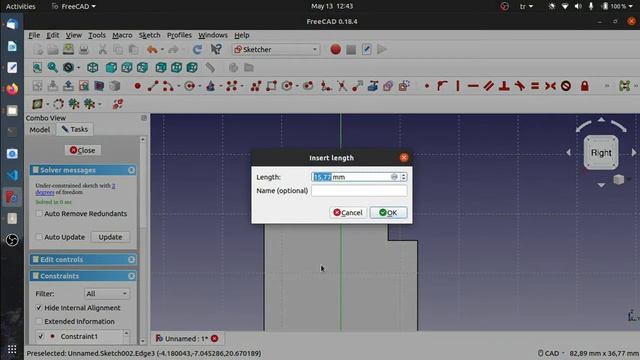
Task: Switch to the Model tab
Action: coord(40,129)
